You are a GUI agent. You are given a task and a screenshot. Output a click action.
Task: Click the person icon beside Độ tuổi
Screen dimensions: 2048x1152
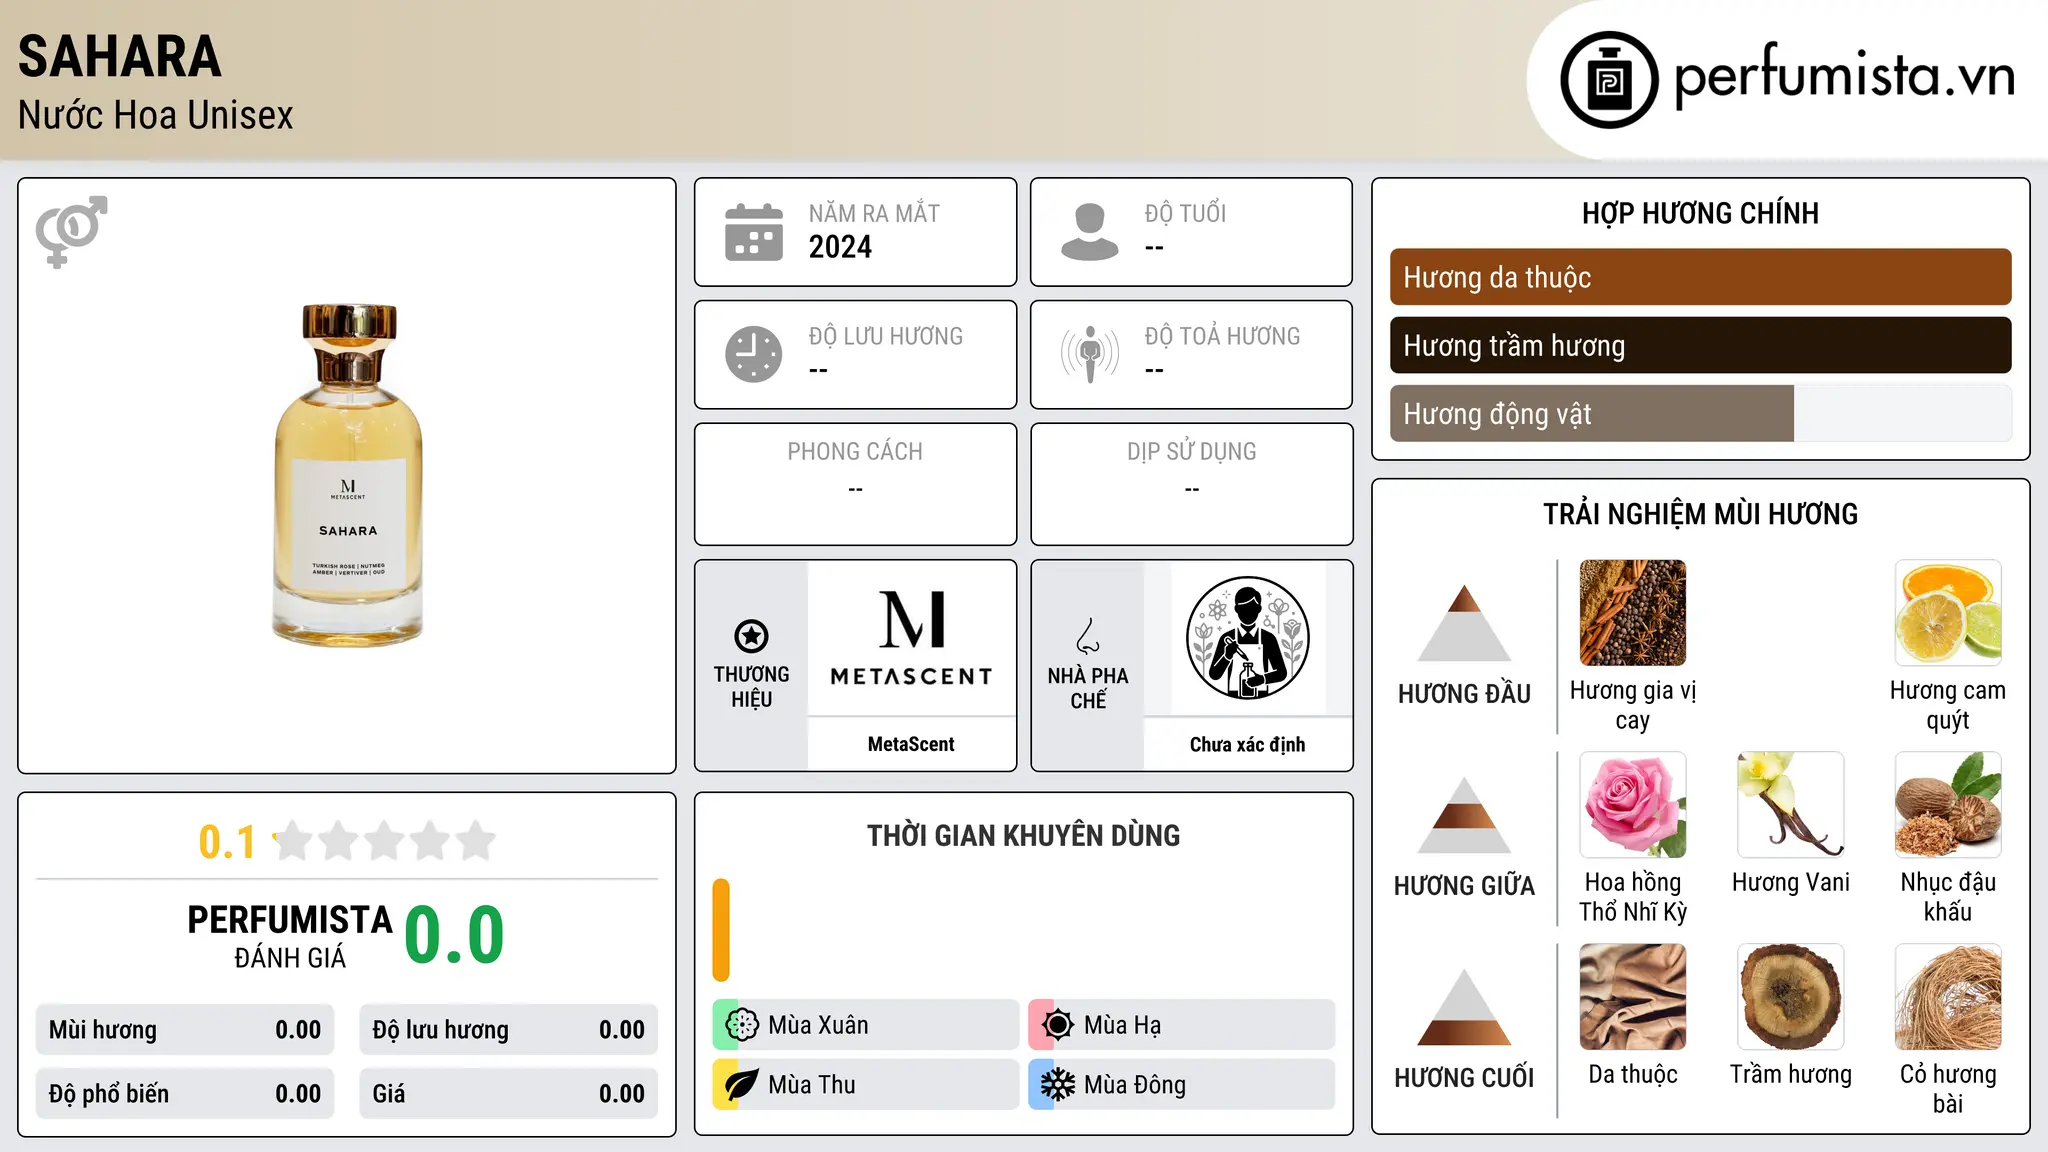(1089, 232)
